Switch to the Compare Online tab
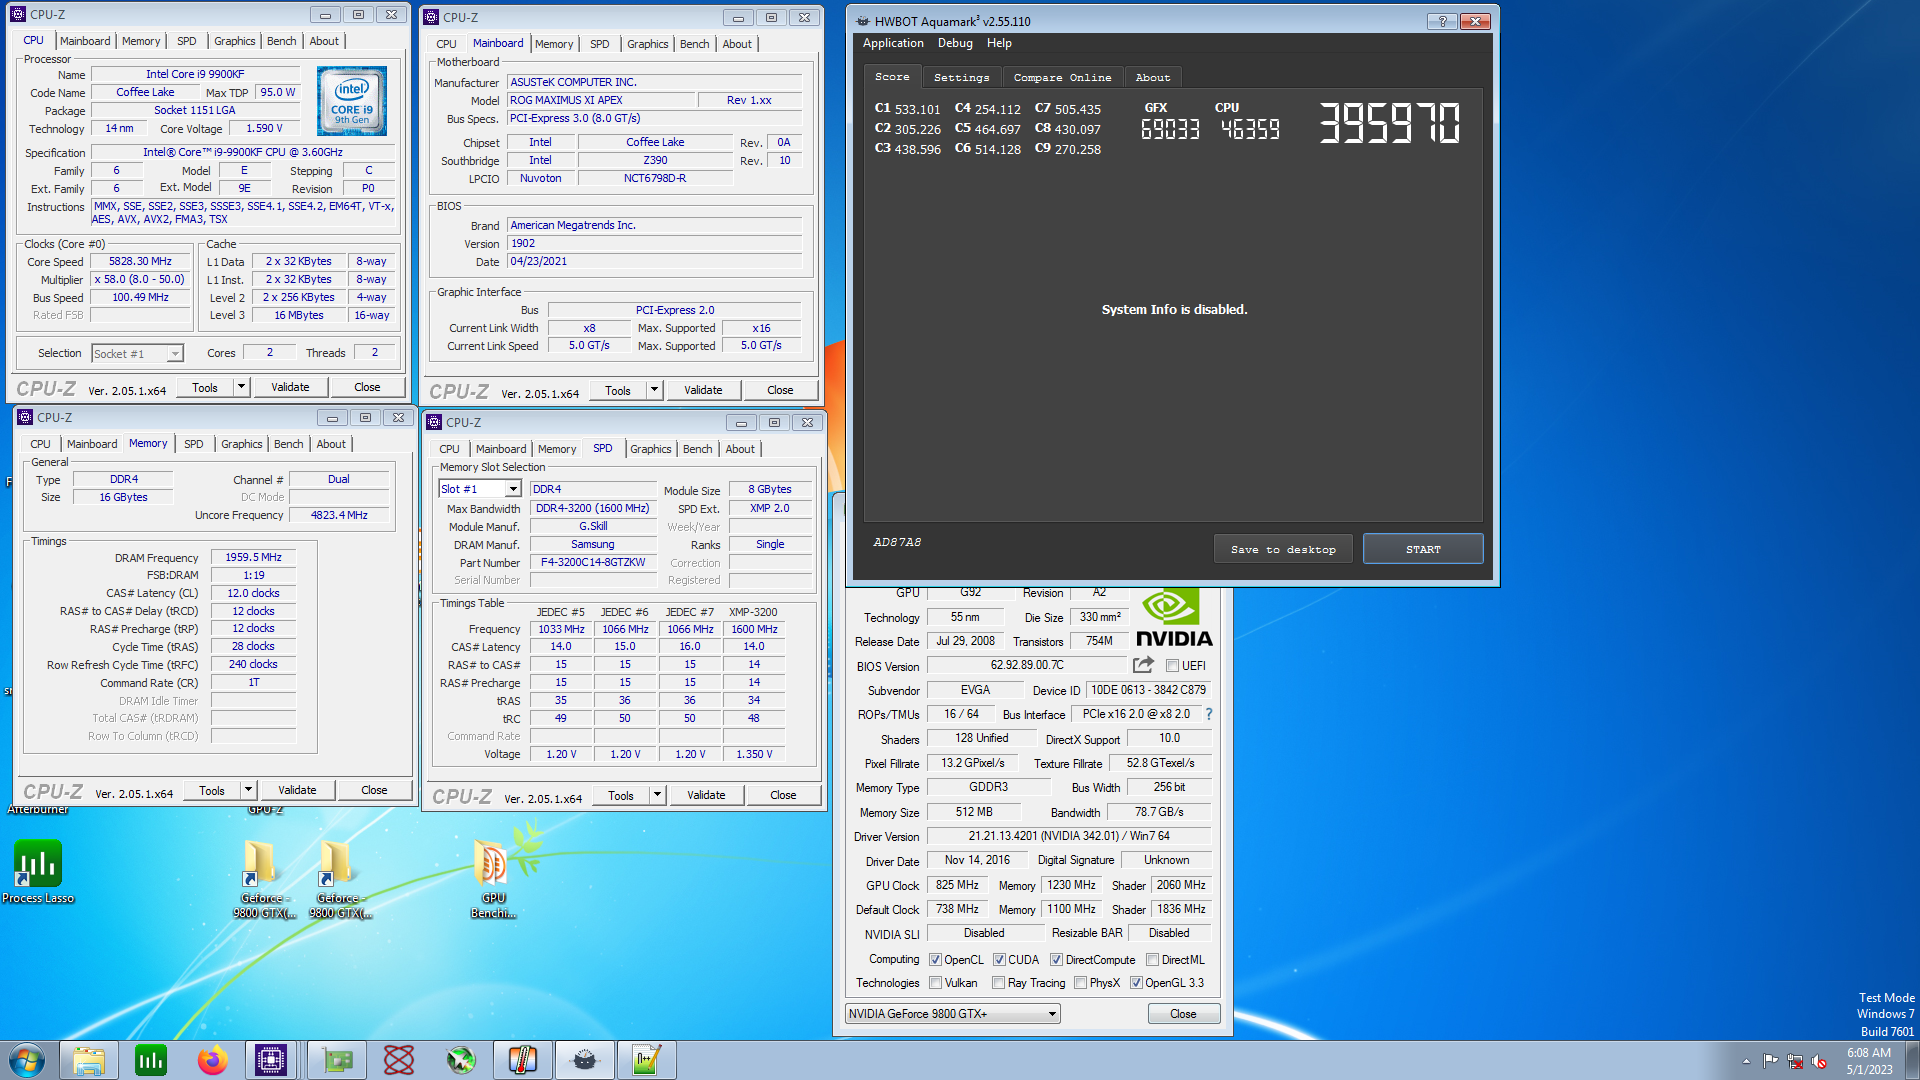The height and width of the screenshot is (1080, 1920). (x=1062, y=78)
